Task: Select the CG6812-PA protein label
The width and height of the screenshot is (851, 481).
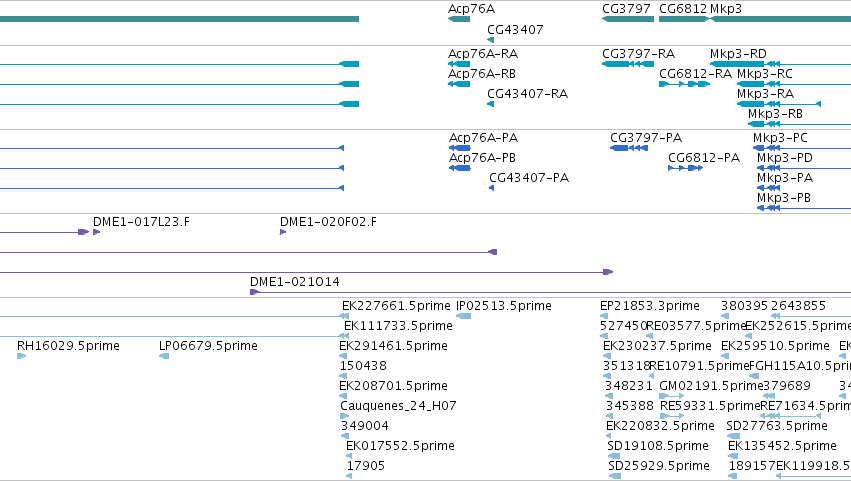Action: [704, 157]
